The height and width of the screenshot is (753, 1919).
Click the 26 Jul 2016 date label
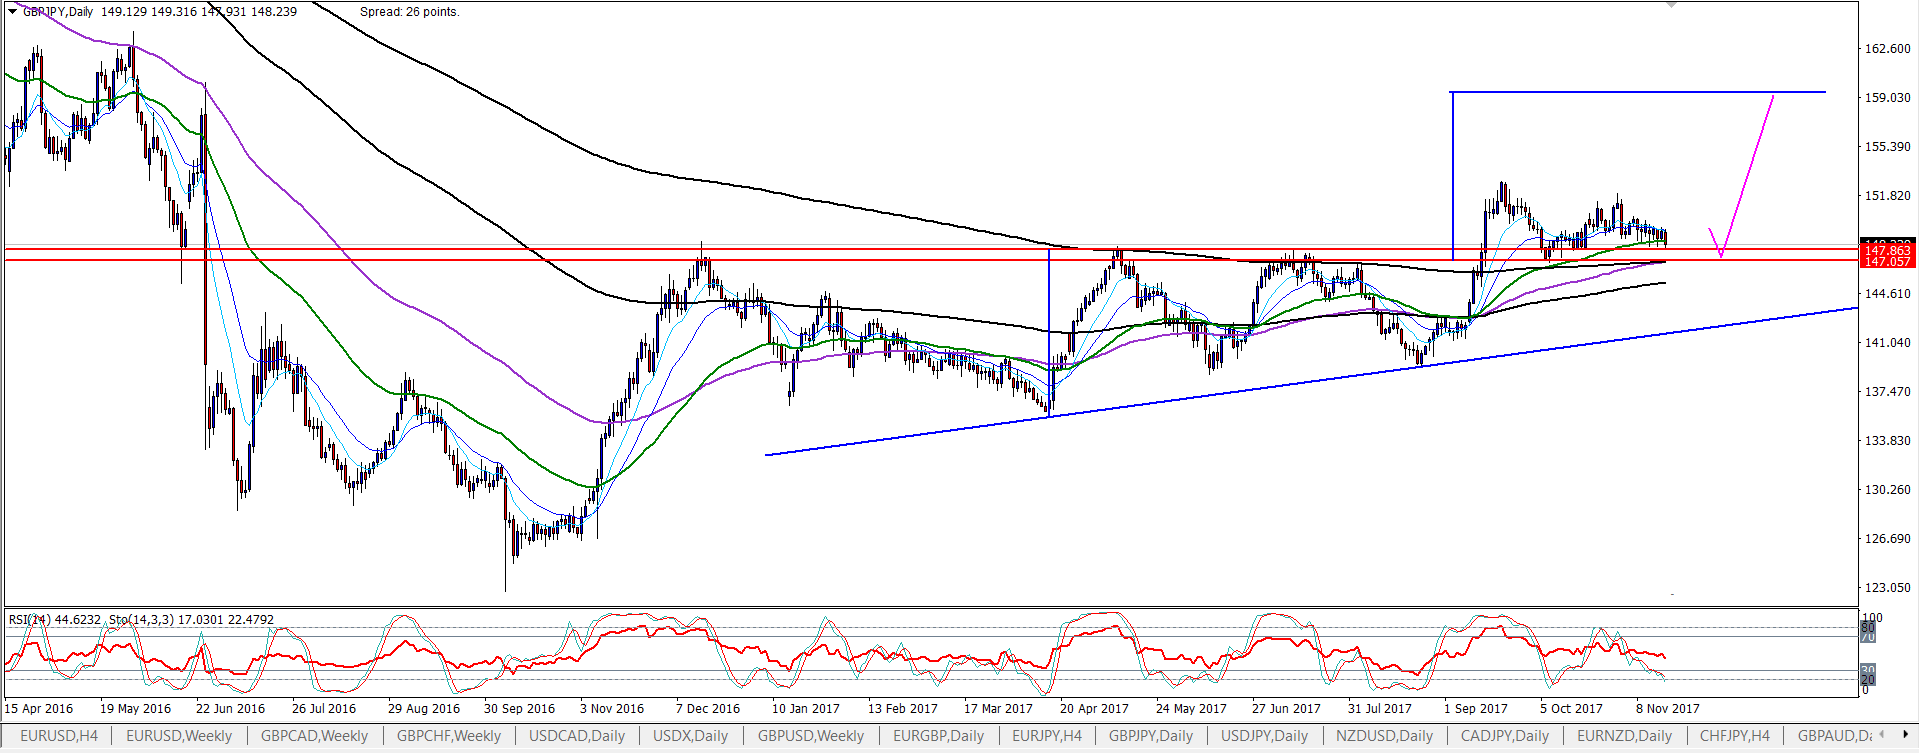click(x=324, y=709)
